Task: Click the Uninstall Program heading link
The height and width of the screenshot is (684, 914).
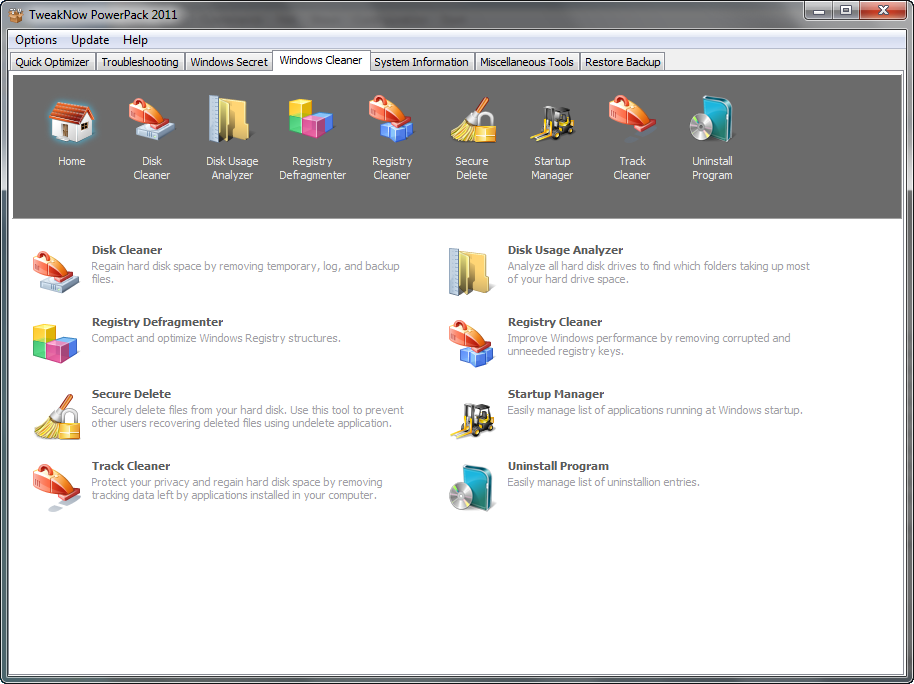Action: pyautogui.click(x=558, y=466)
